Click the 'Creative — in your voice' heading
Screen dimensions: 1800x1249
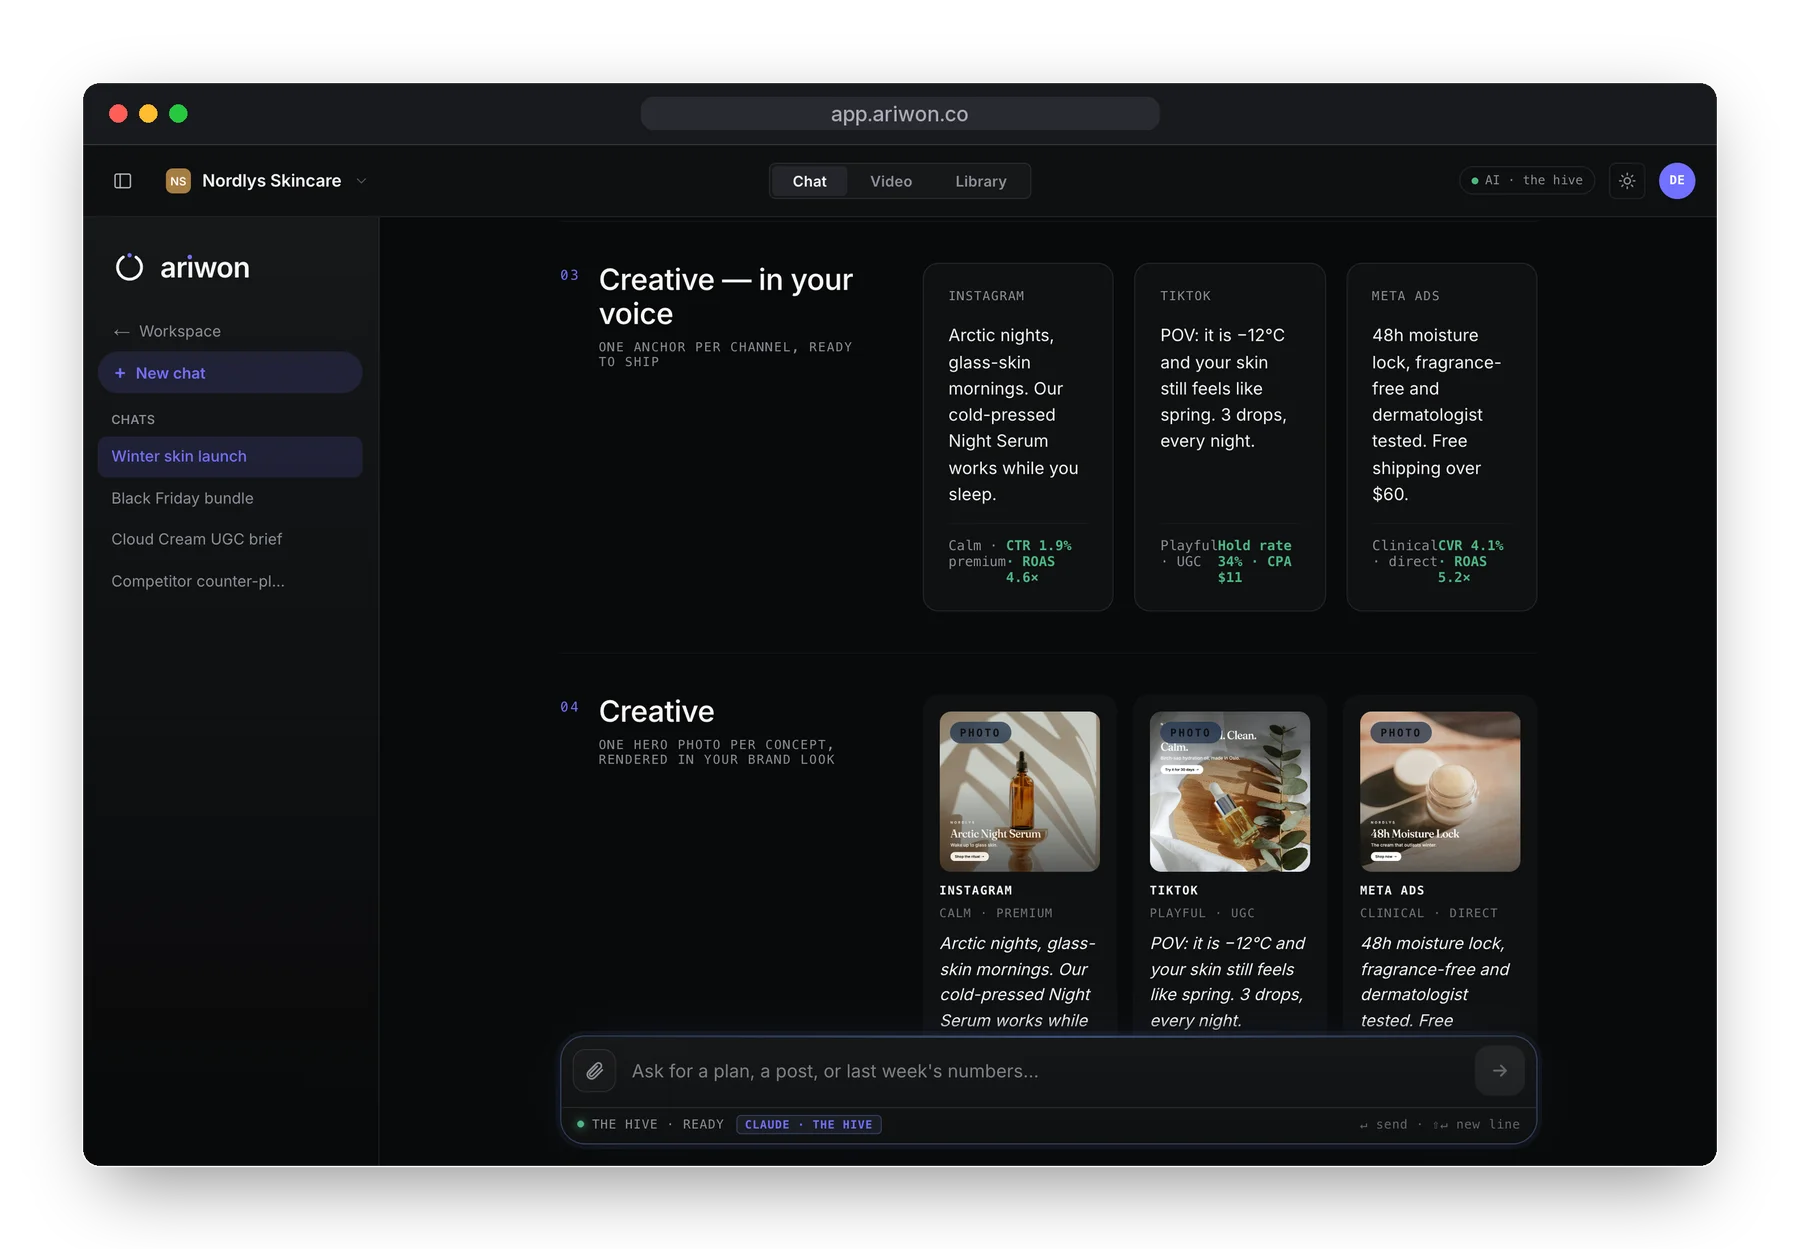(x=726, y=296)
